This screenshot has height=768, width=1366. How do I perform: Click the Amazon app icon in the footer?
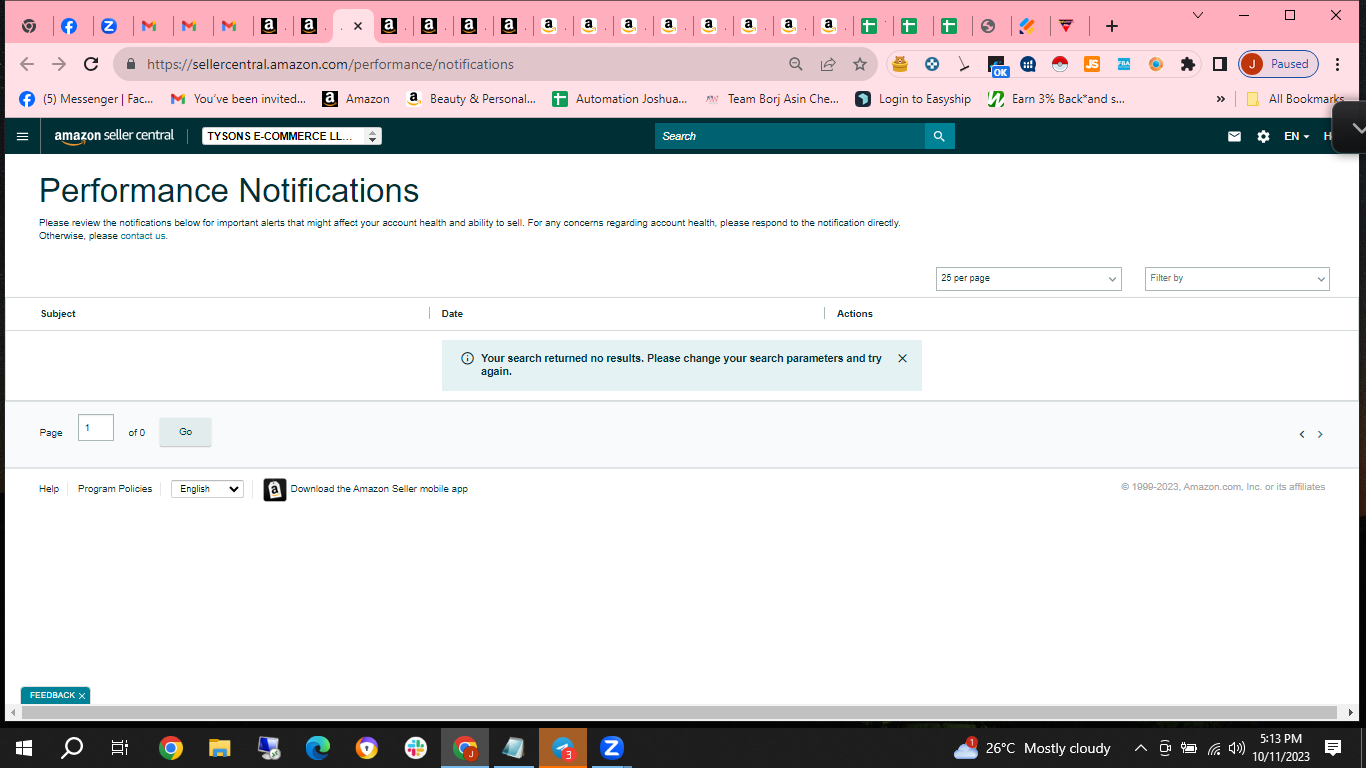(x=275, y=489)
